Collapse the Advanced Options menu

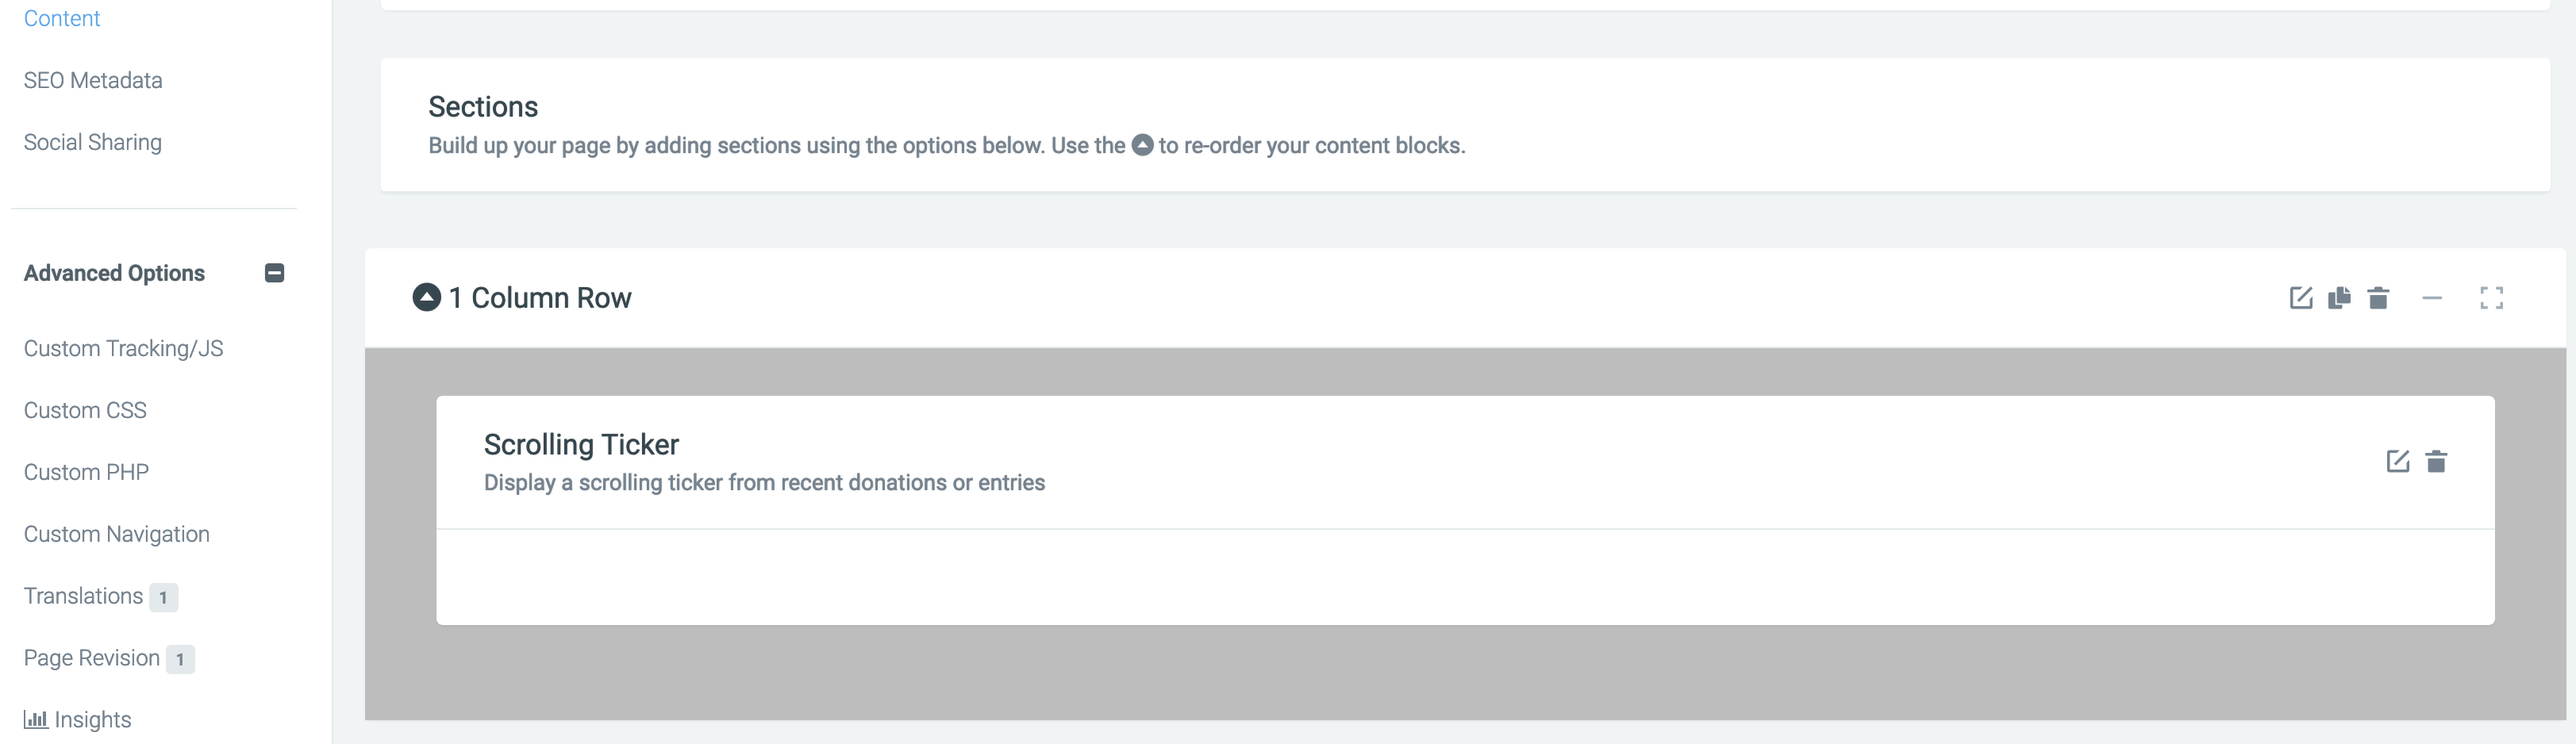click(274, 273)
